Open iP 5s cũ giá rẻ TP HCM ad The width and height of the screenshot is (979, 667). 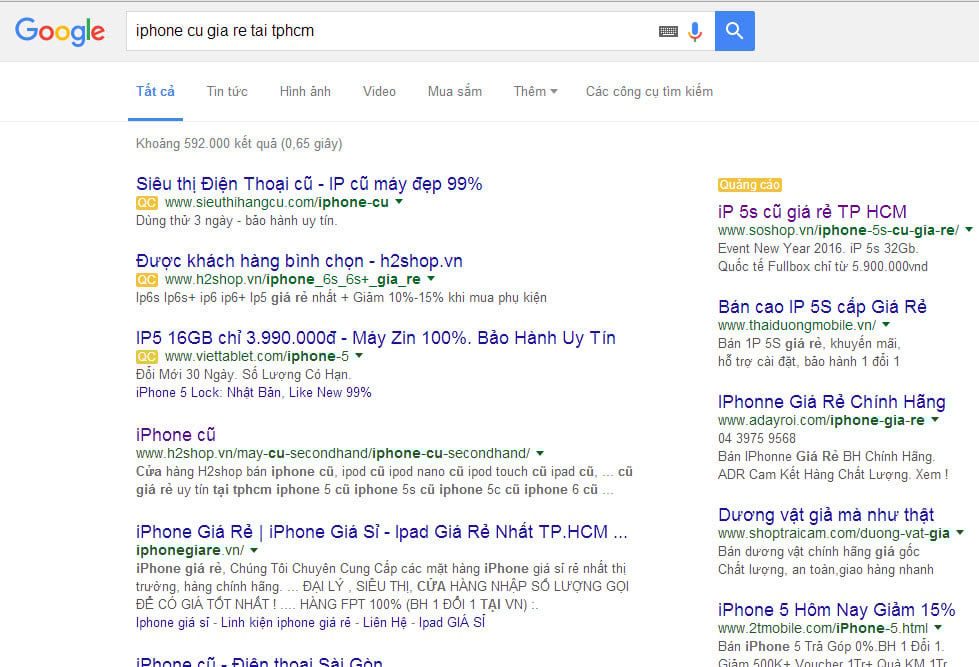point(812,212)
